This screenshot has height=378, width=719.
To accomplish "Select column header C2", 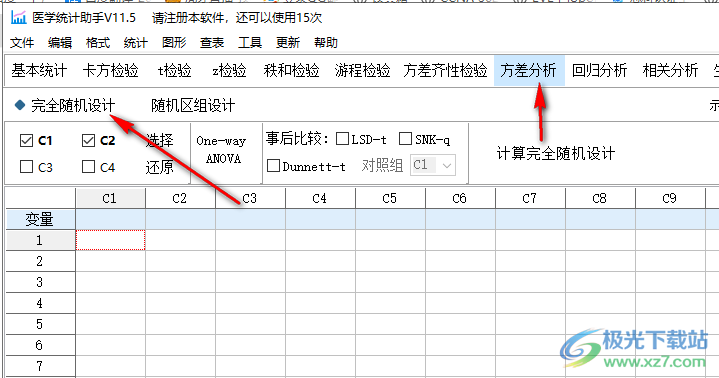I will (x=180, y=198).
